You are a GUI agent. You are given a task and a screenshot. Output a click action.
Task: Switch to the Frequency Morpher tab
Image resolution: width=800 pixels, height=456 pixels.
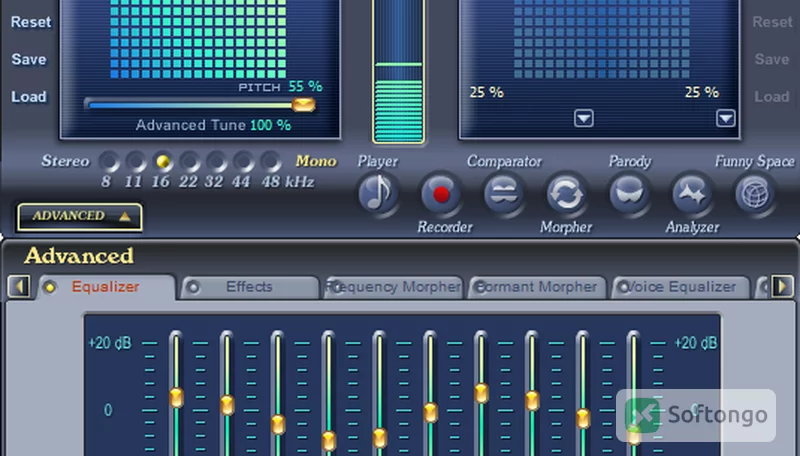pos(393,287)
